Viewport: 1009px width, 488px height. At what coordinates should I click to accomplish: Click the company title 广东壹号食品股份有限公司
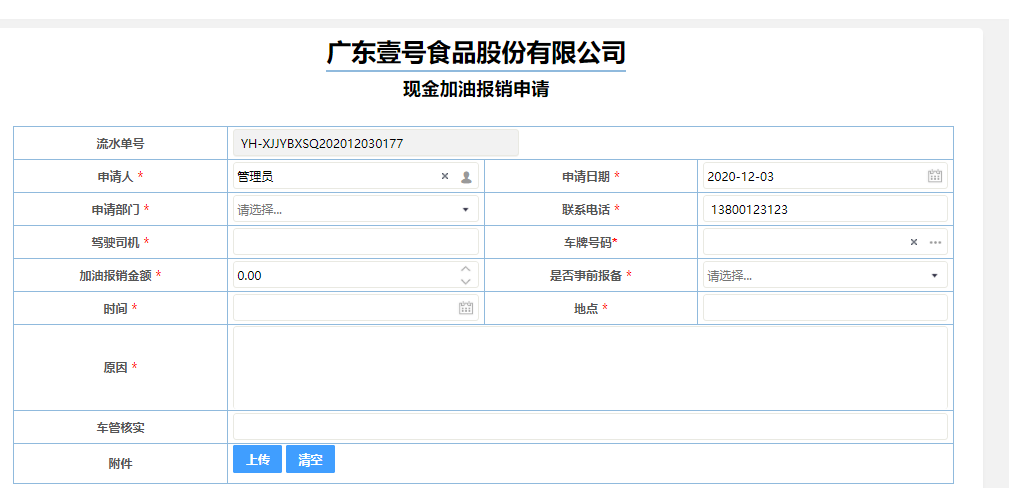(x=476, y=53)
